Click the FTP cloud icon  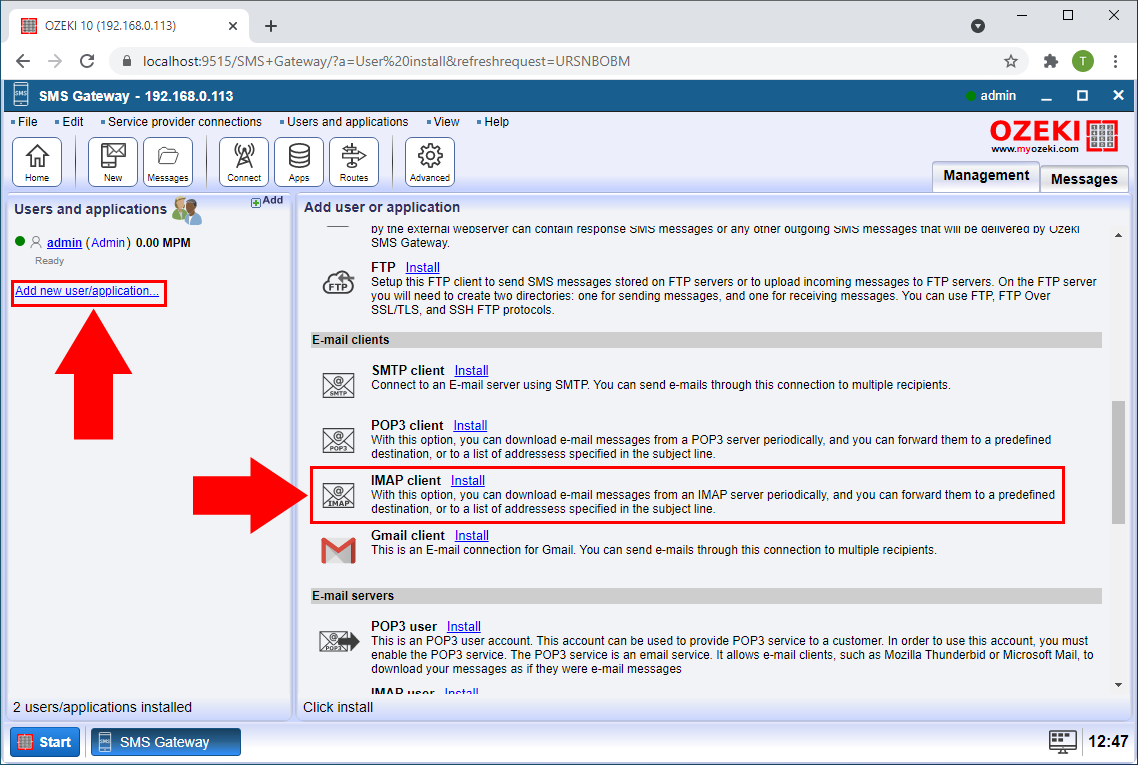click(x=338, y=282)
